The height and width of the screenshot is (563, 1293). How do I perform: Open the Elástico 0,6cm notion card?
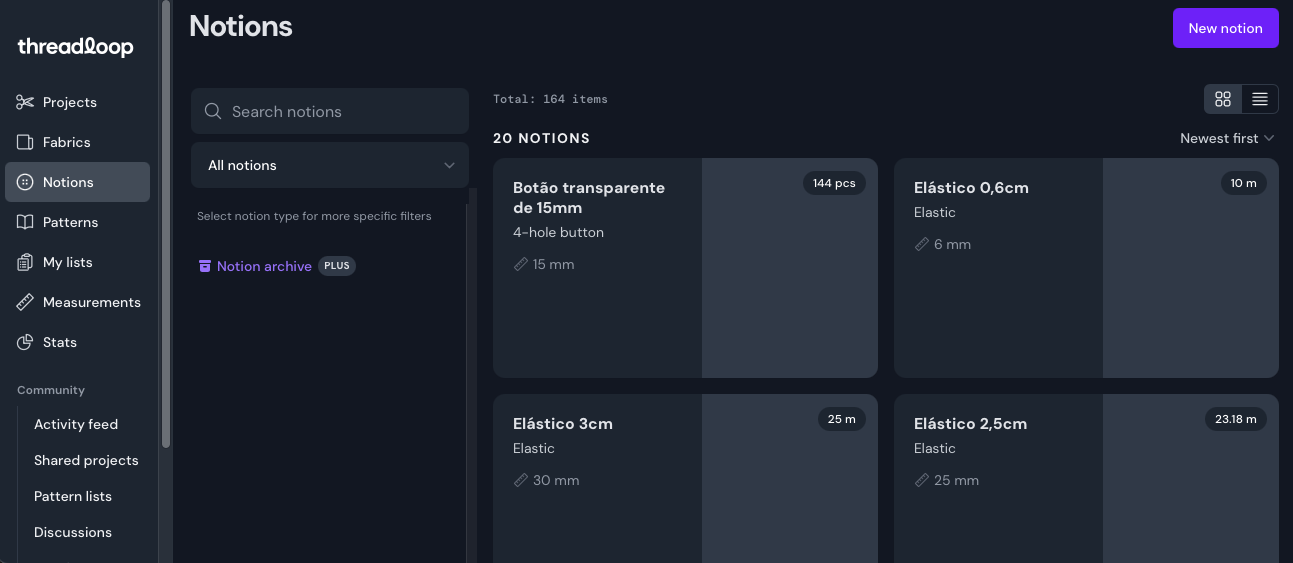pos(1085,268)
